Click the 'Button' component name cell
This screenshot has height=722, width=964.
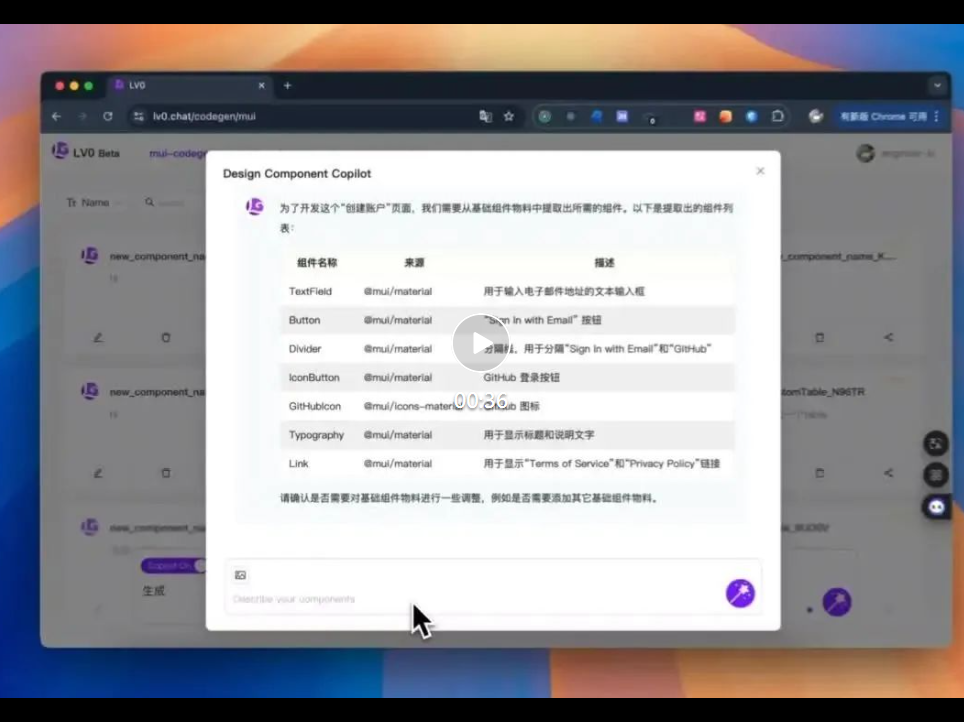tap(304, 320)
